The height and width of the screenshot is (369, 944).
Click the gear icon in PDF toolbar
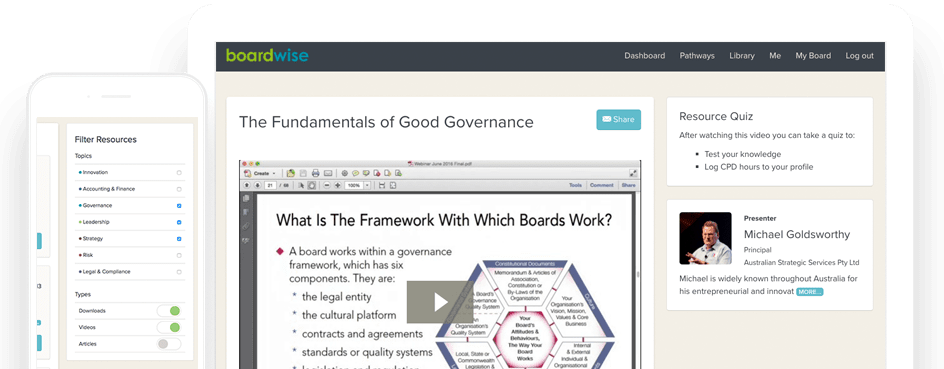coord(344,173)
